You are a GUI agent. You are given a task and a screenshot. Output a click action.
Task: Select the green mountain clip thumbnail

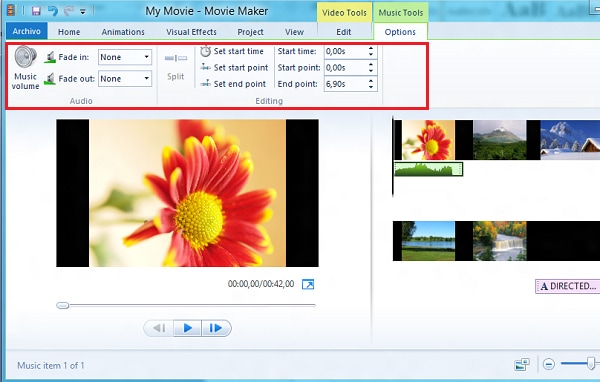tap(499, 140)
